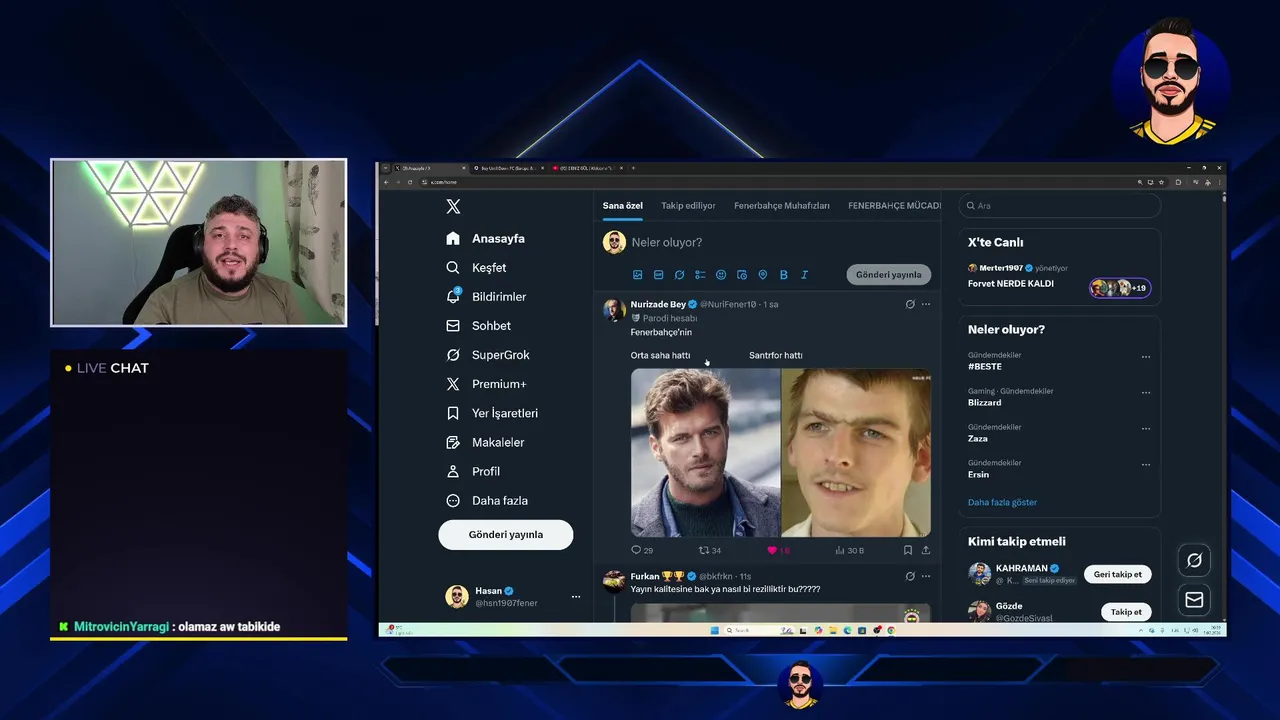Viewport: 1280px width, 720px height.
Task: Add a location tag to the post
Action: 762,275
